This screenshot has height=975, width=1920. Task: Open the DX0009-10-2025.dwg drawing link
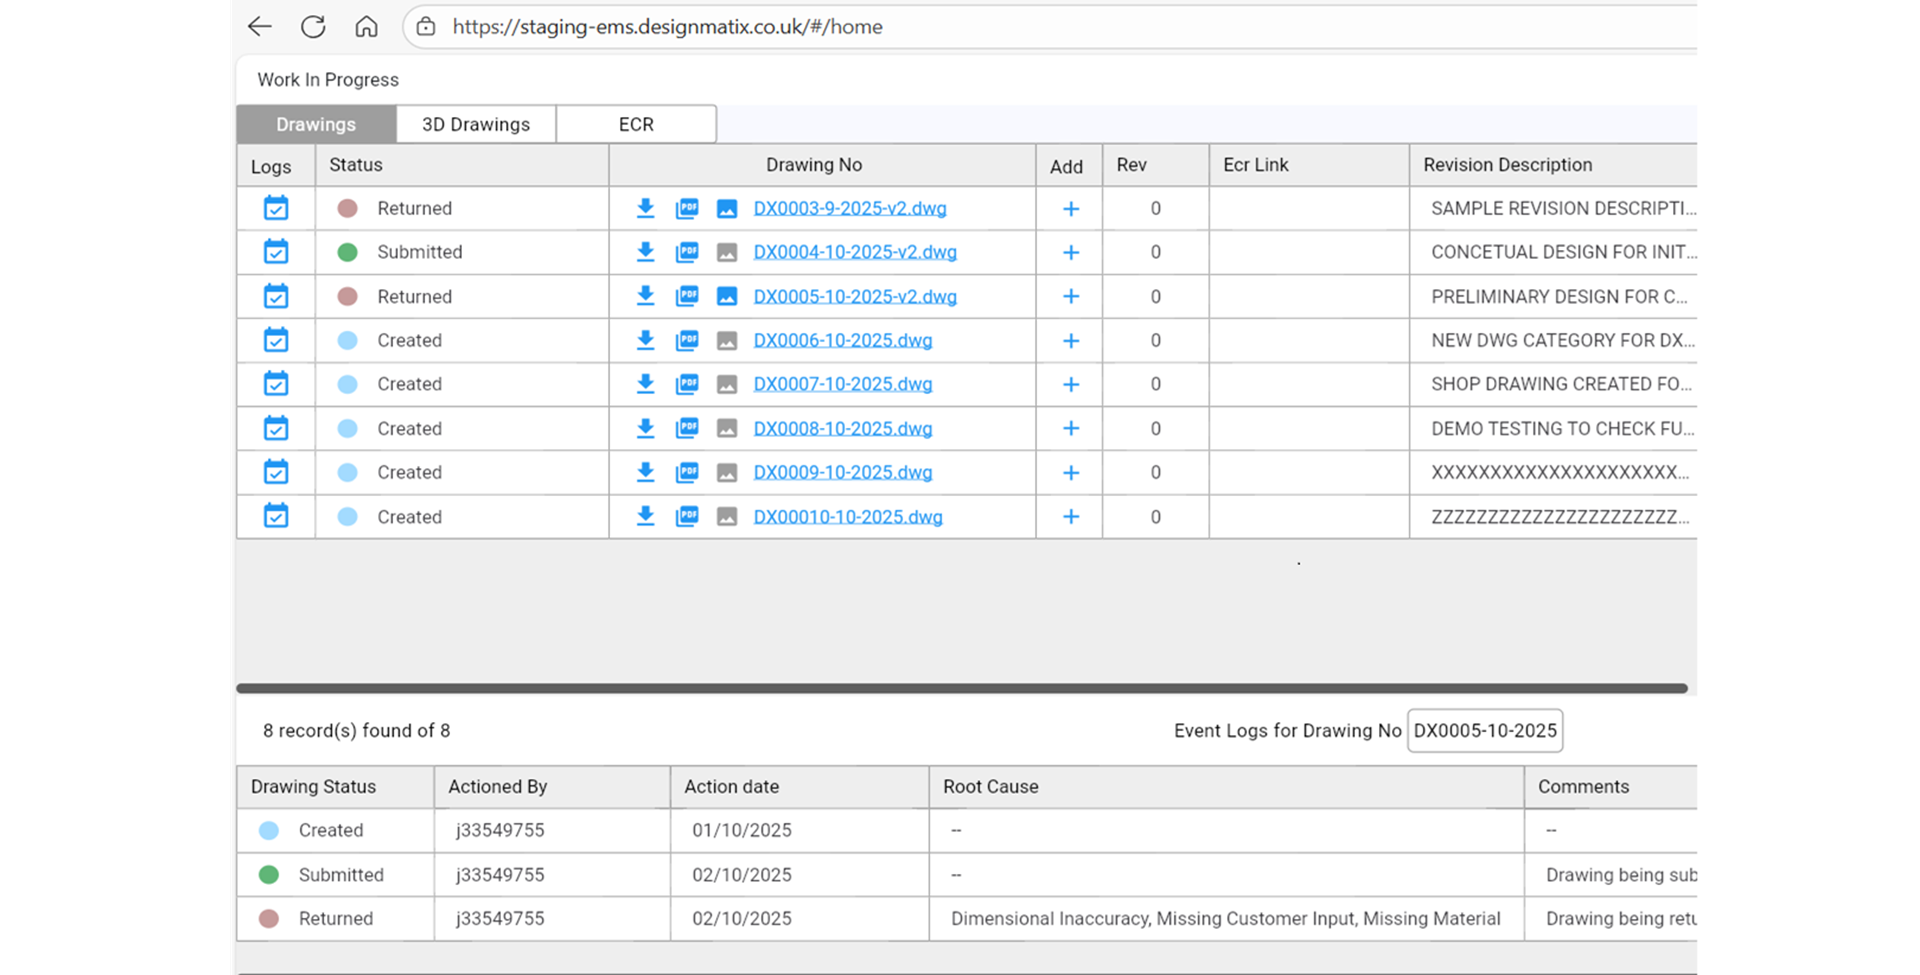tap(842, 472)
